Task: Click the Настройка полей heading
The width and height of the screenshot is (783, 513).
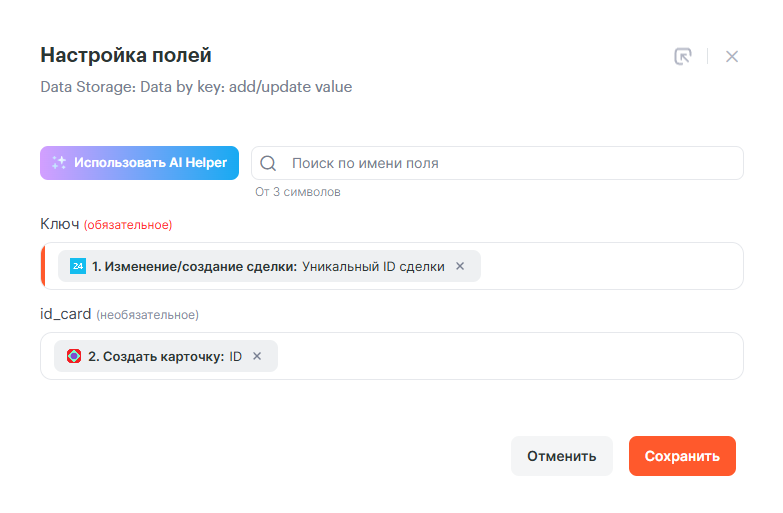Action: (x=126, y=55)
